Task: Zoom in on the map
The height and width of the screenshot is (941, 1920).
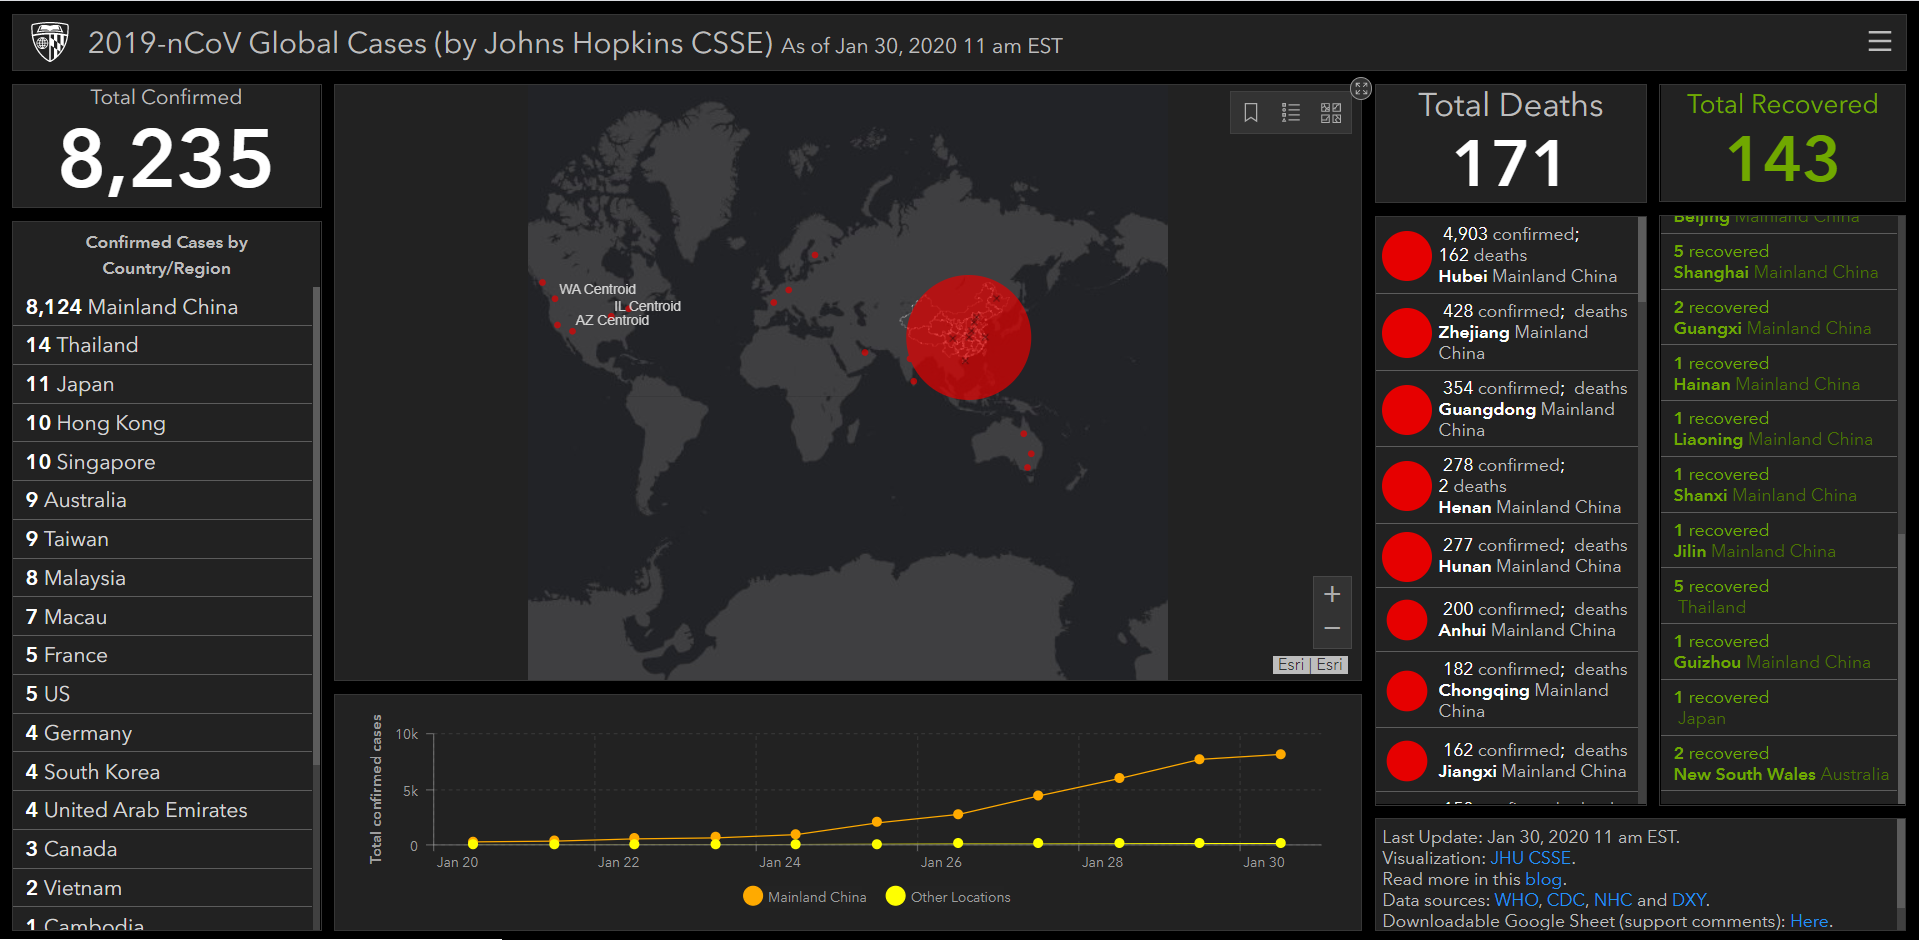Action: click(x=1332, y=594)
